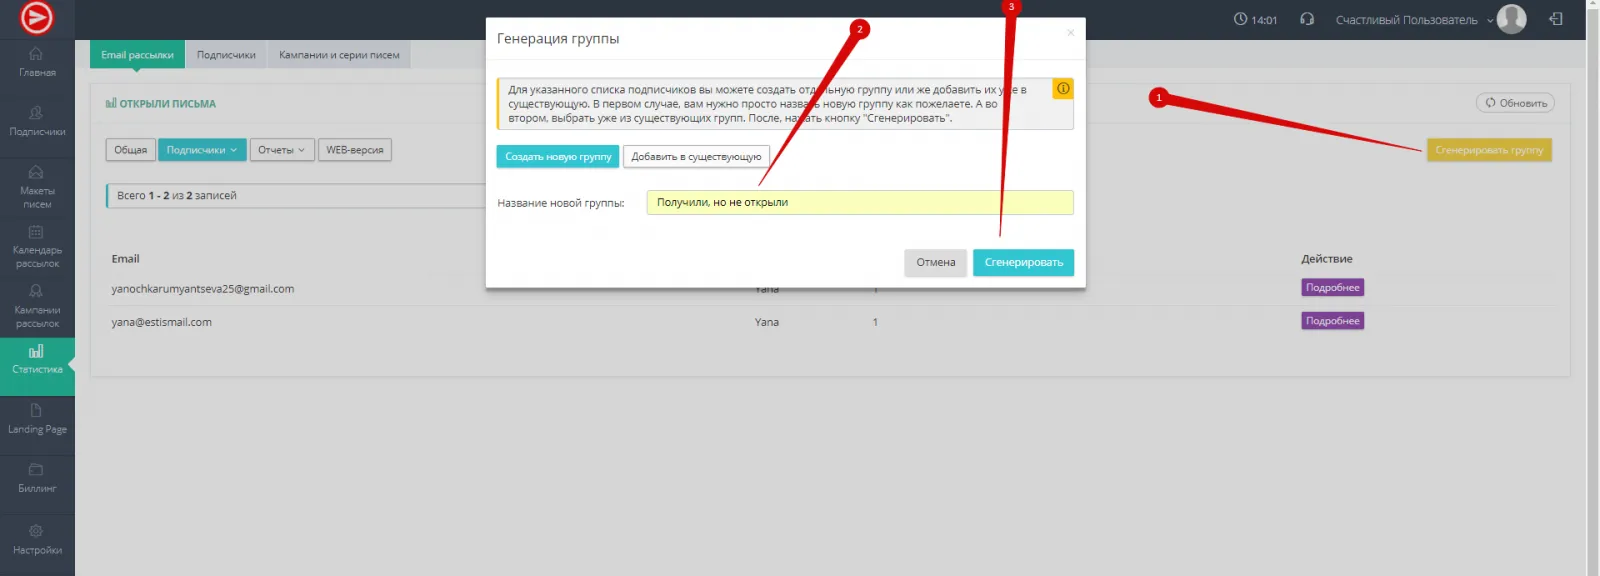Viewport: 1600px width, 576px height.
Task: Open Макеты писем in sidebar
Action: (x=37, y=186)
